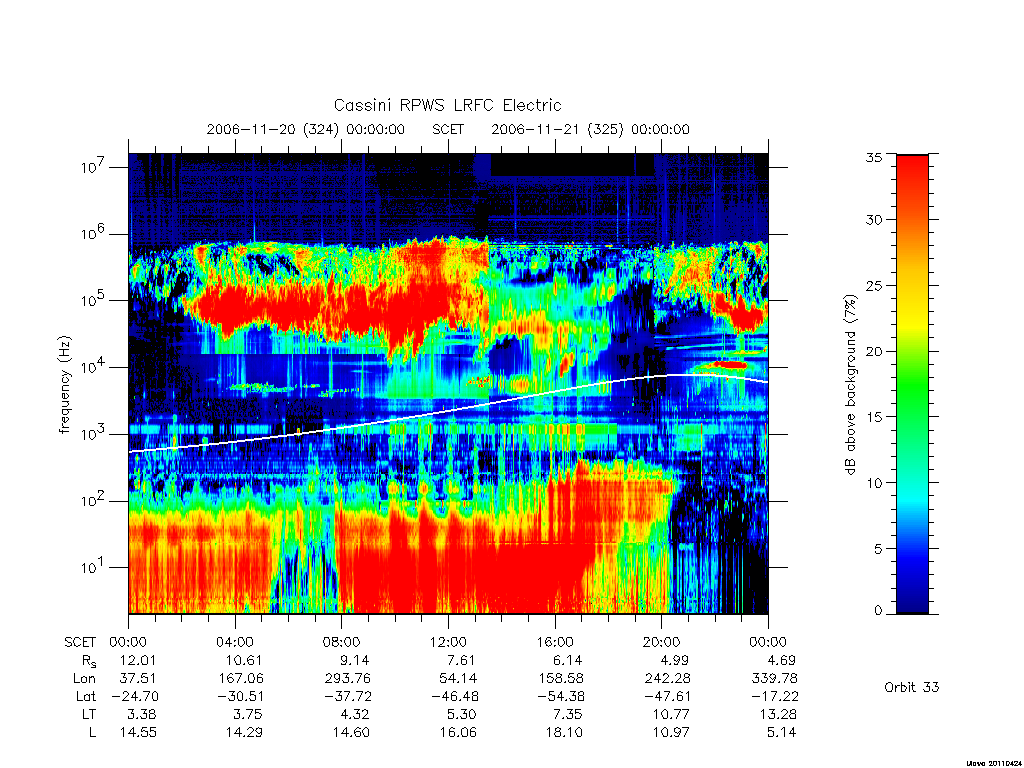Click the vertical color scale bar

(x=912, y=384)
